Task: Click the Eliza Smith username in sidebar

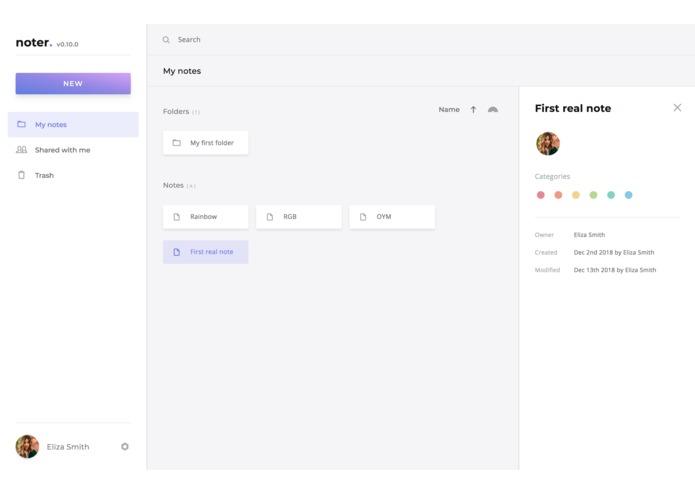Action: [68, 447]
